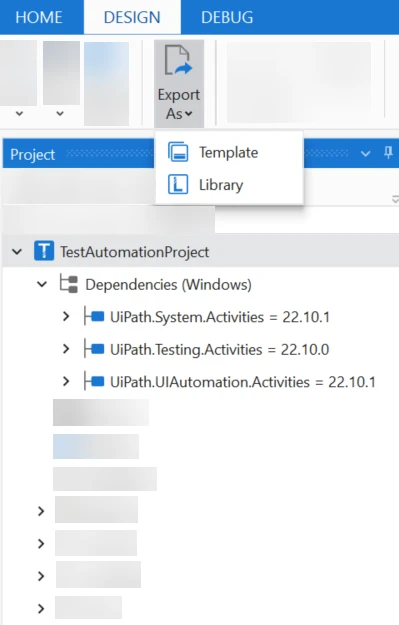Expand UiPath.UIAutomation.Activities dependency
The image size is (399, 625).
(66, 382)
